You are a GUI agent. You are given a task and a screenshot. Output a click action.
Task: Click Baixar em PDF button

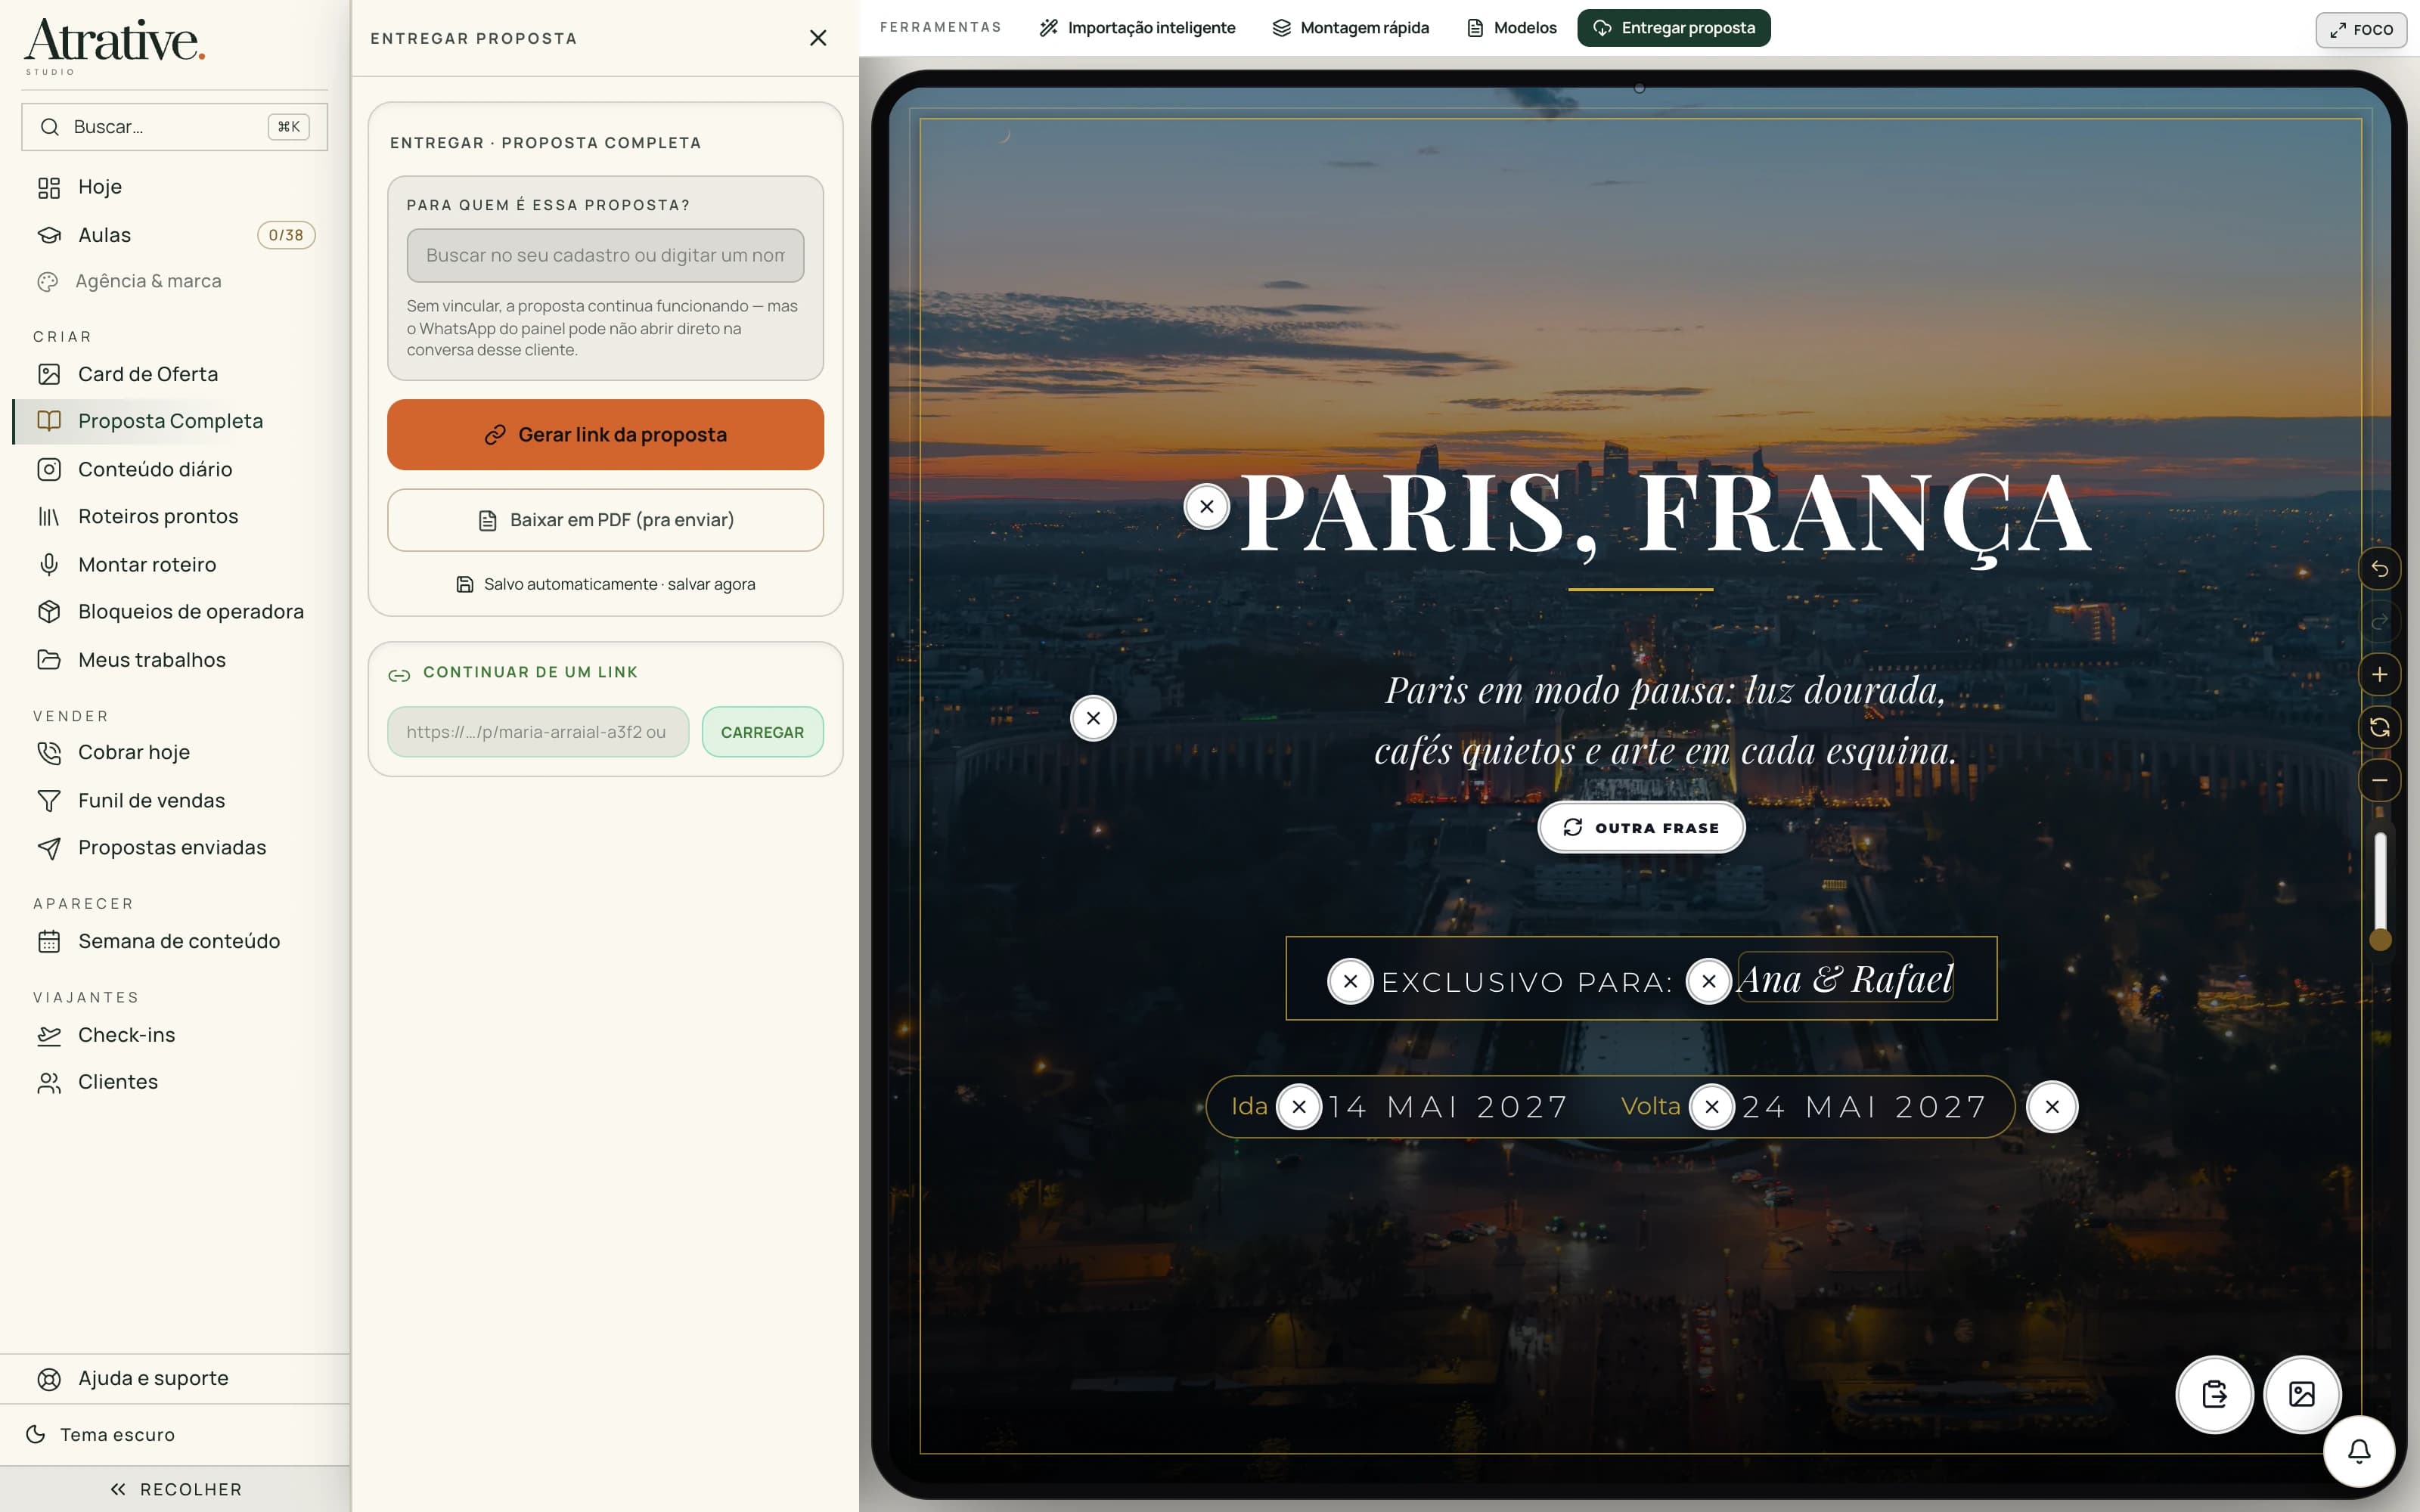(x=605, y=520)
